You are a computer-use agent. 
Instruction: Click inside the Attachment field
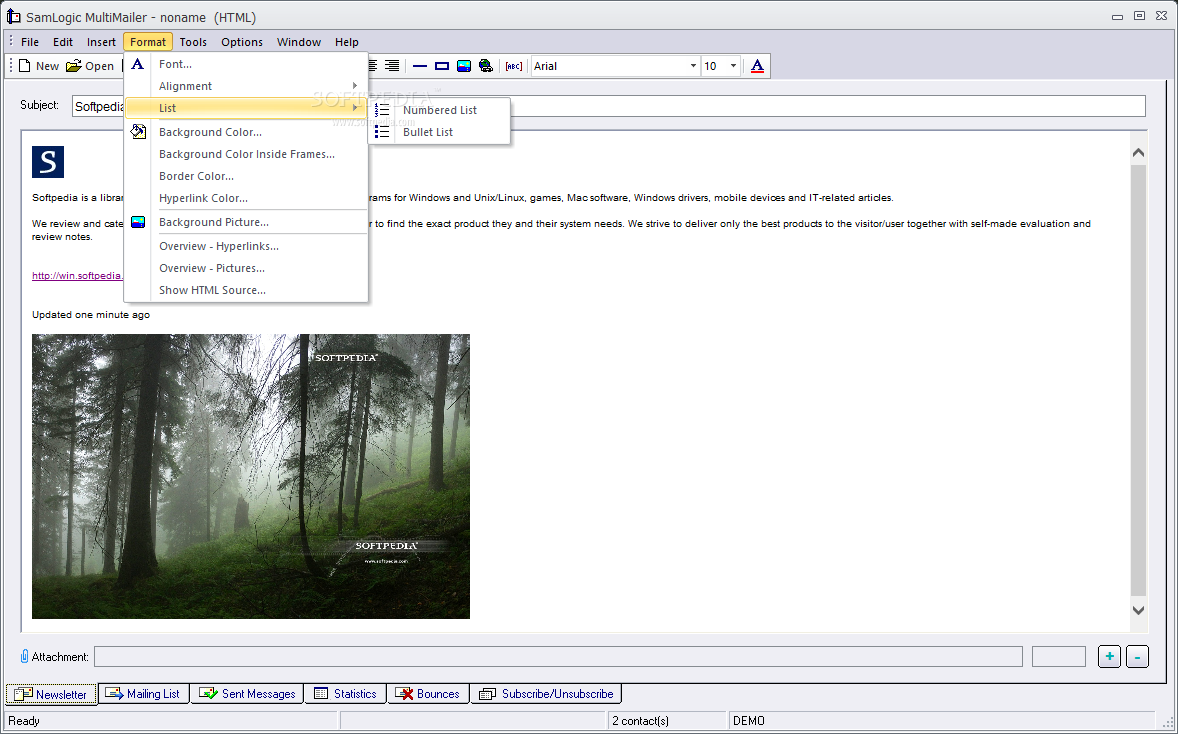click(558, 657)
